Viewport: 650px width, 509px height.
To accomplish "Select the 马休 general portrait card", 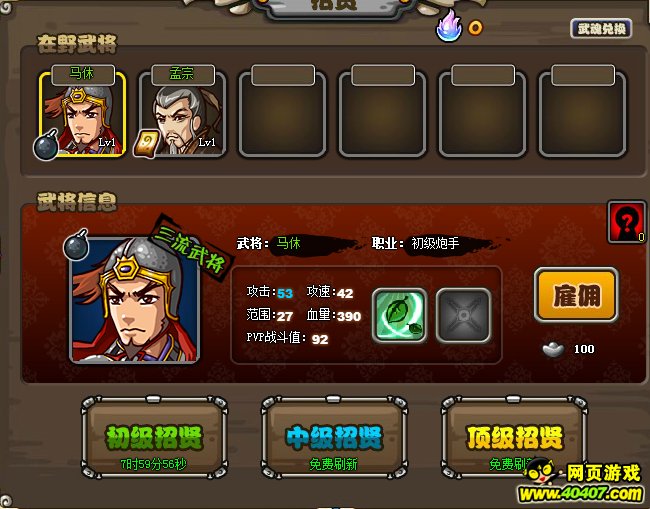I will pyautogui.click(x=82, y=111).
